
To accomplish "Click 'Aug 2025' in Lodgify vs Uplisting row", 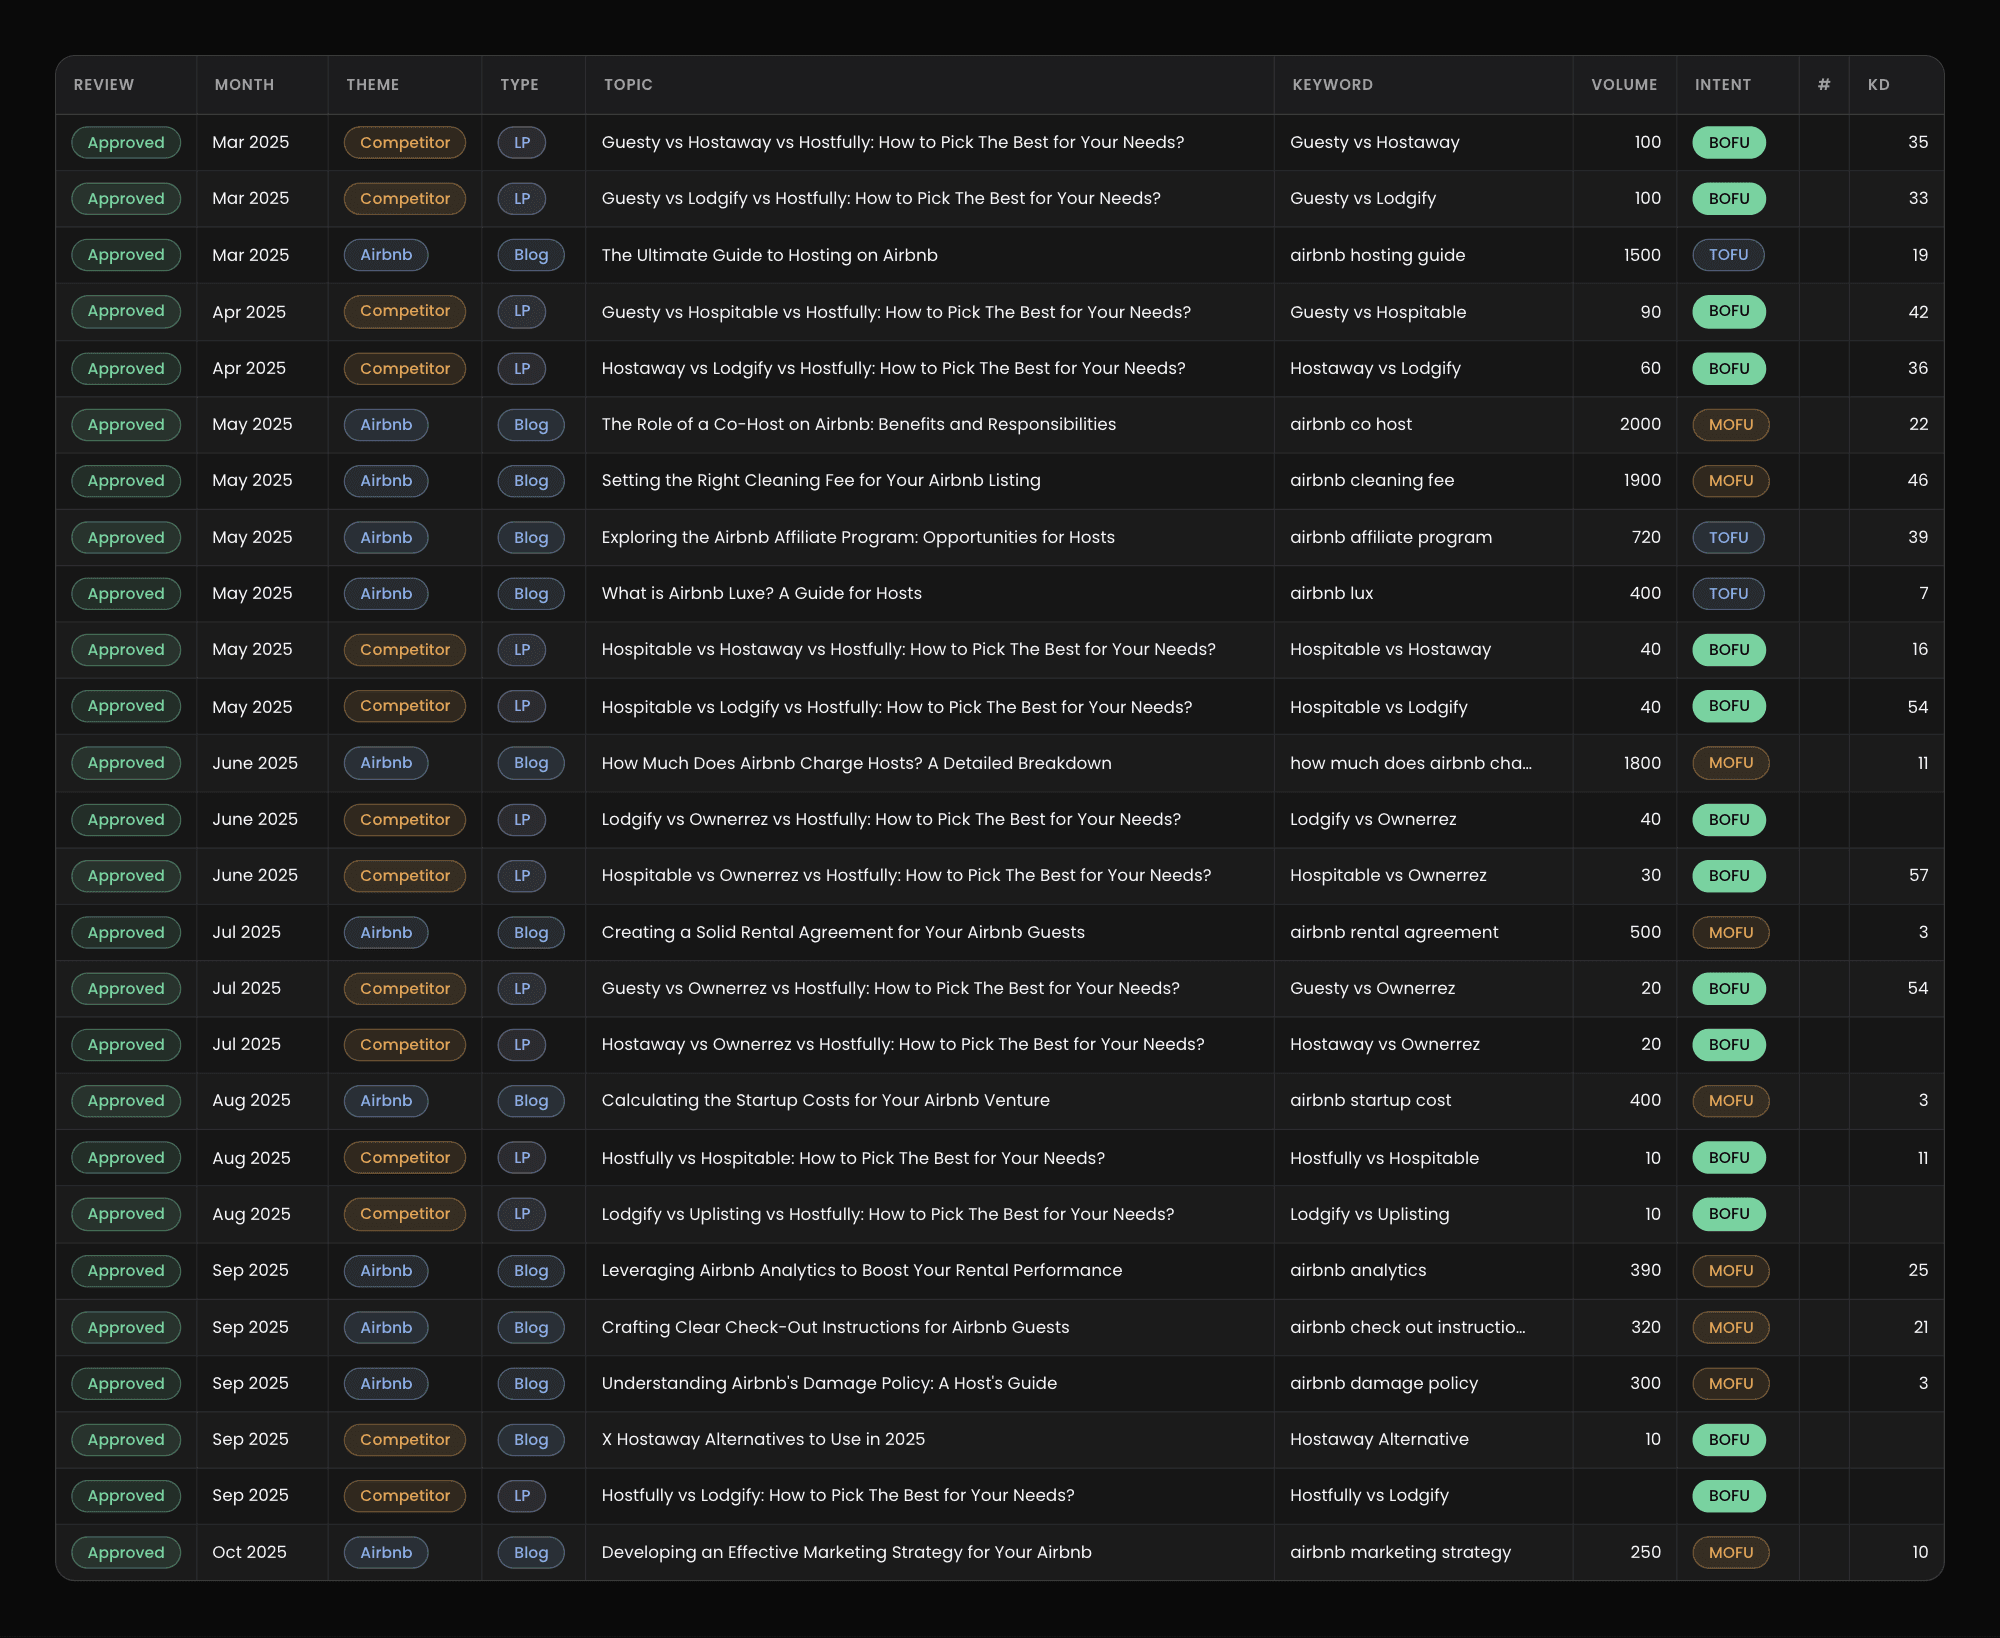I will 251,1214.
